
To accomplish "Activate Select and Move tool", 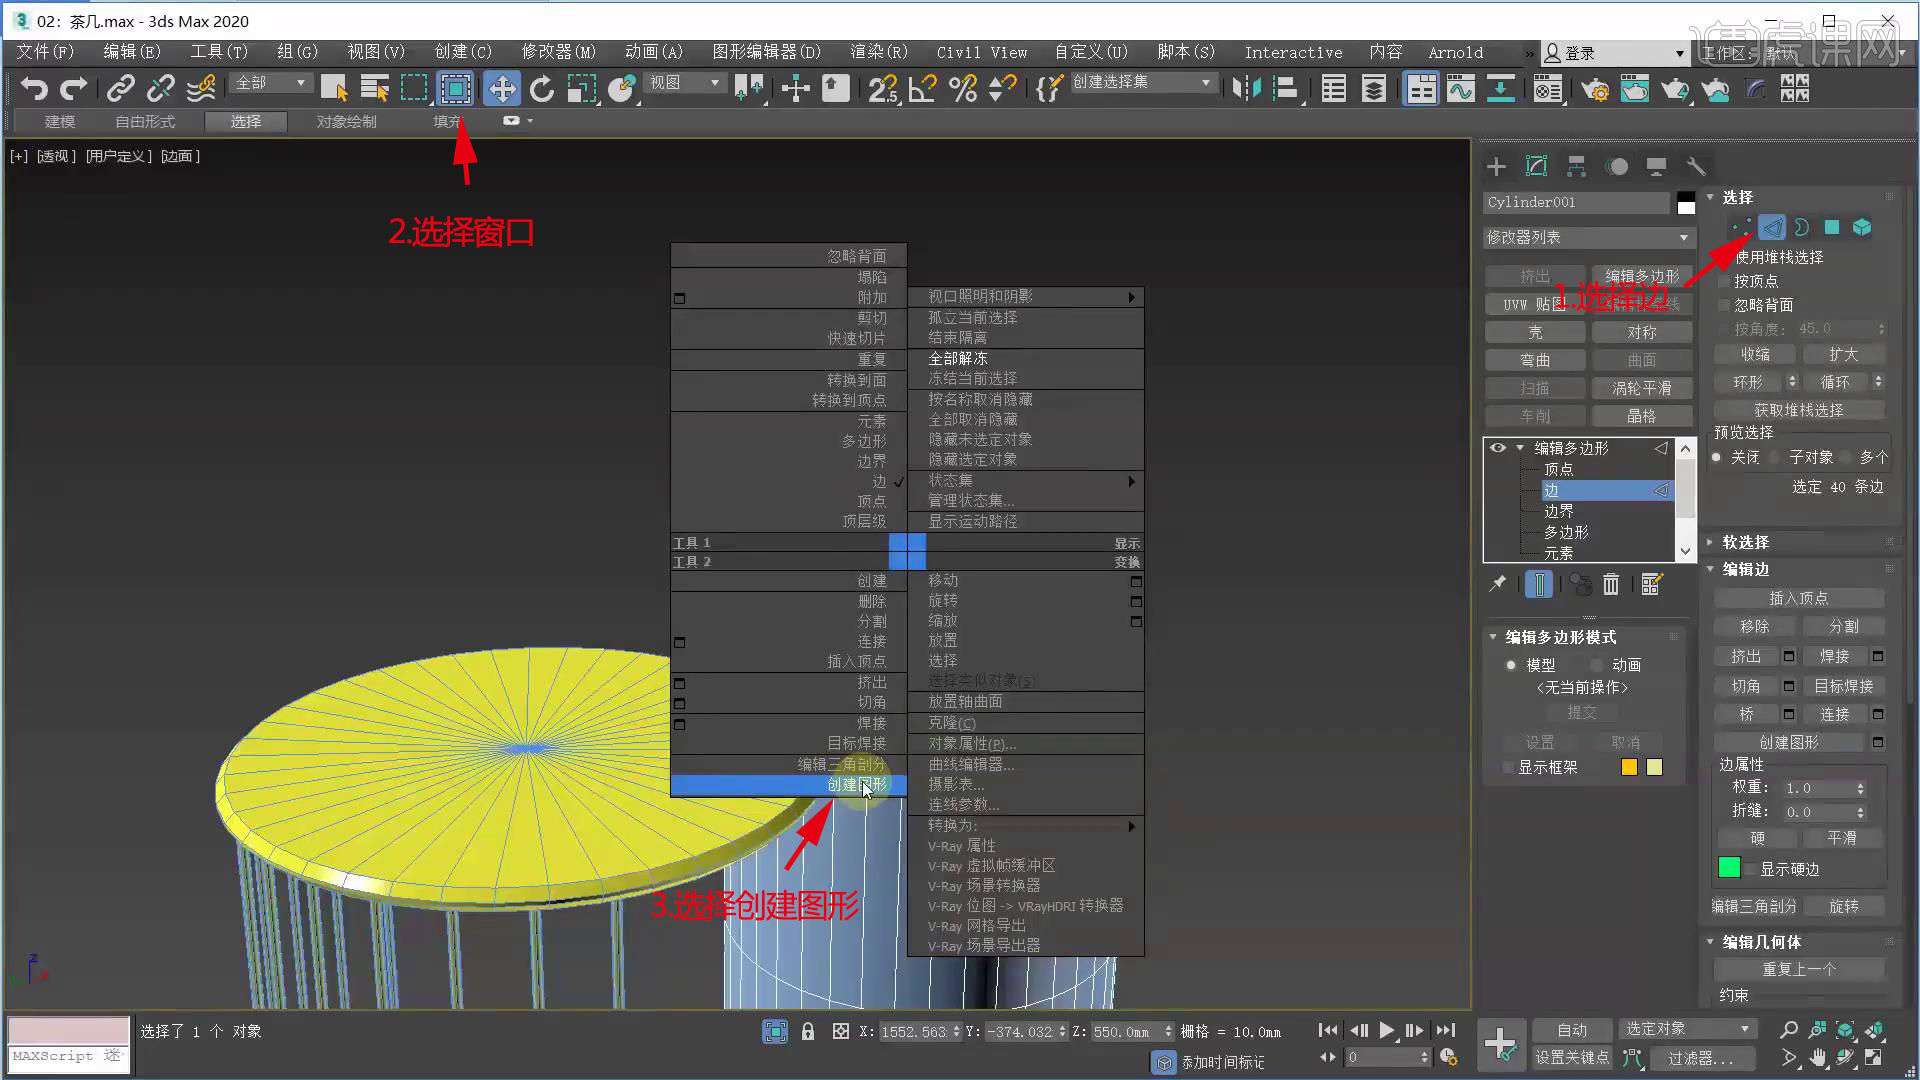I will 501,89.
